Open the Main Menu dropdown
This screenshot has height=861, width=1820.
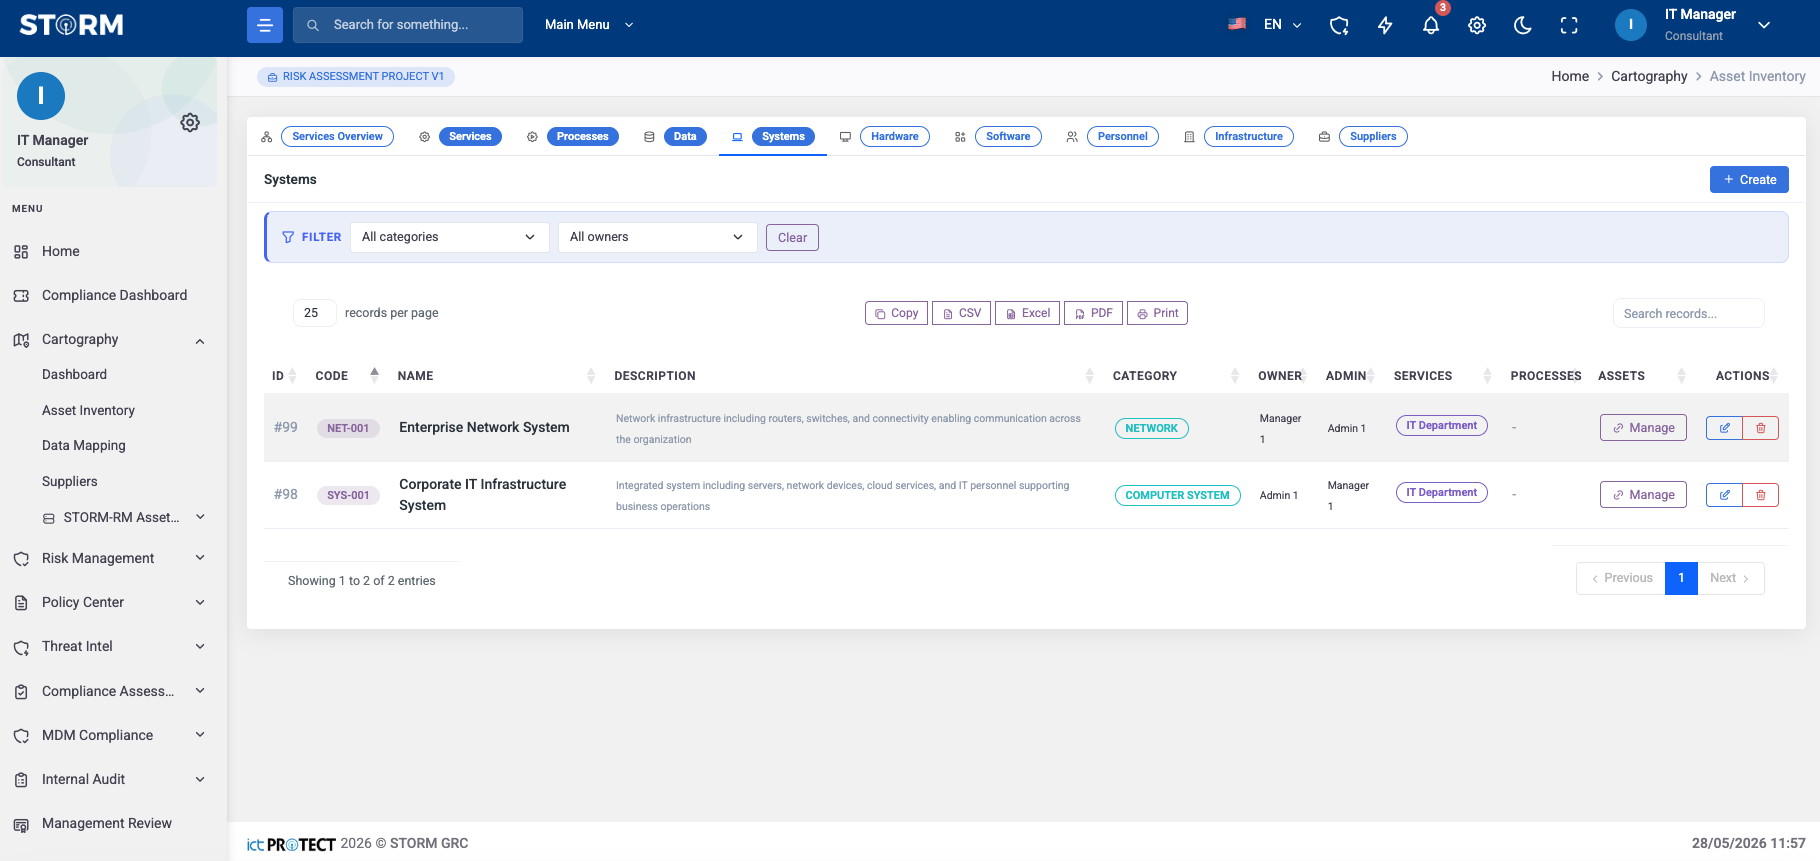coord(589,25)
